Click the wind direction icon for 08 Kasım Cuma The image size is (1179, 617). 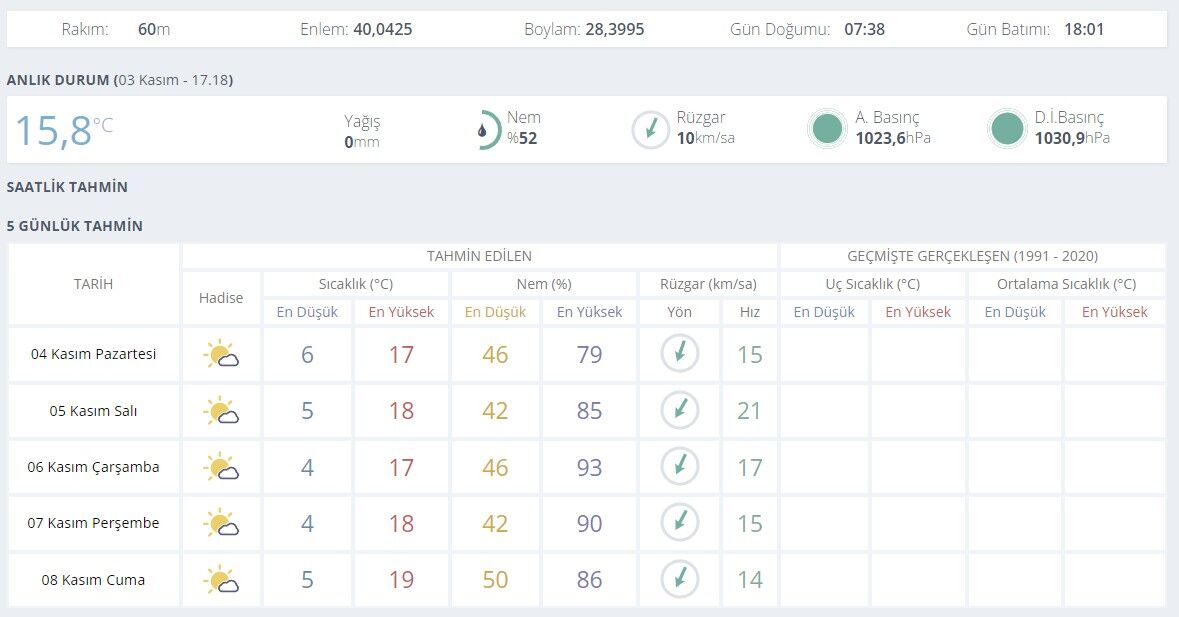pos(680,579)
